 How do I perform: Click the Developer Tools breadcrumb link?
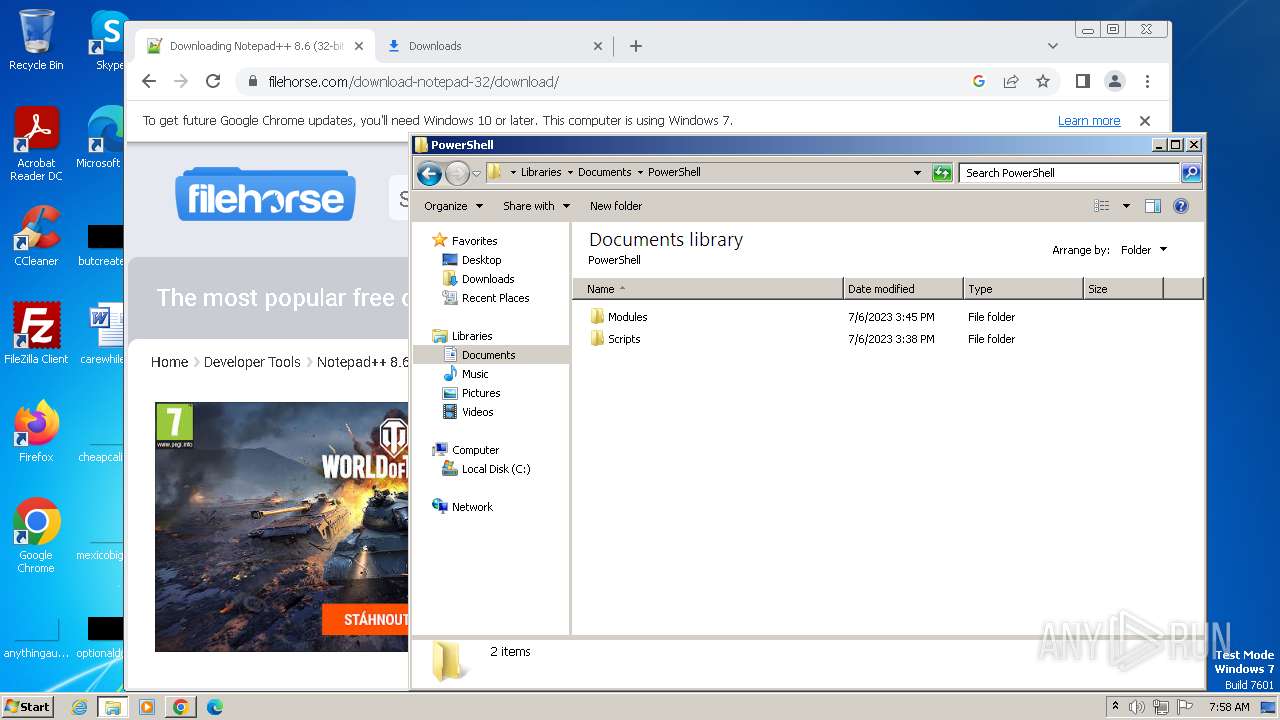[x=252, y=362]
